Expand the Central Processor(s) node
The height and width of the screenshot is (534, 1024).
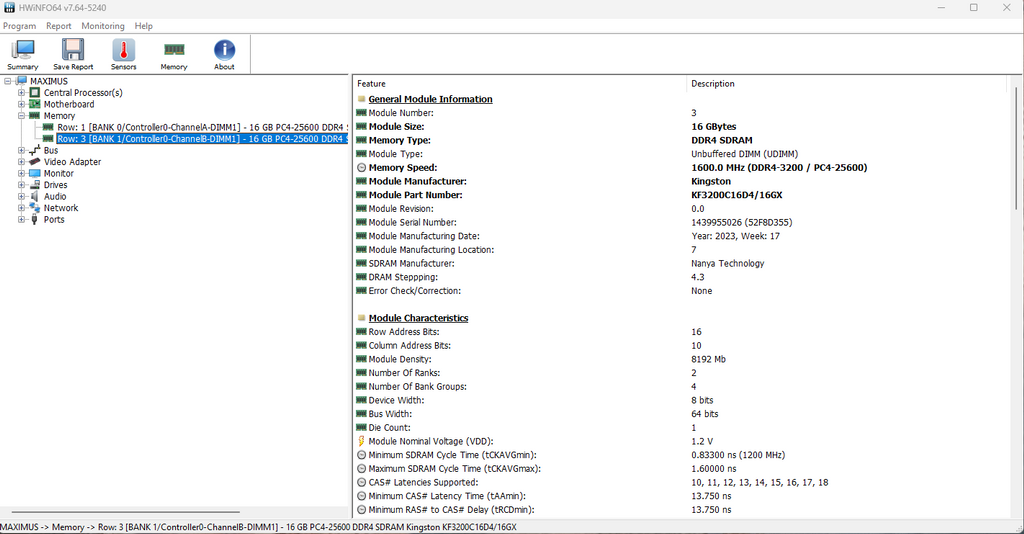[x=22, y=93]
